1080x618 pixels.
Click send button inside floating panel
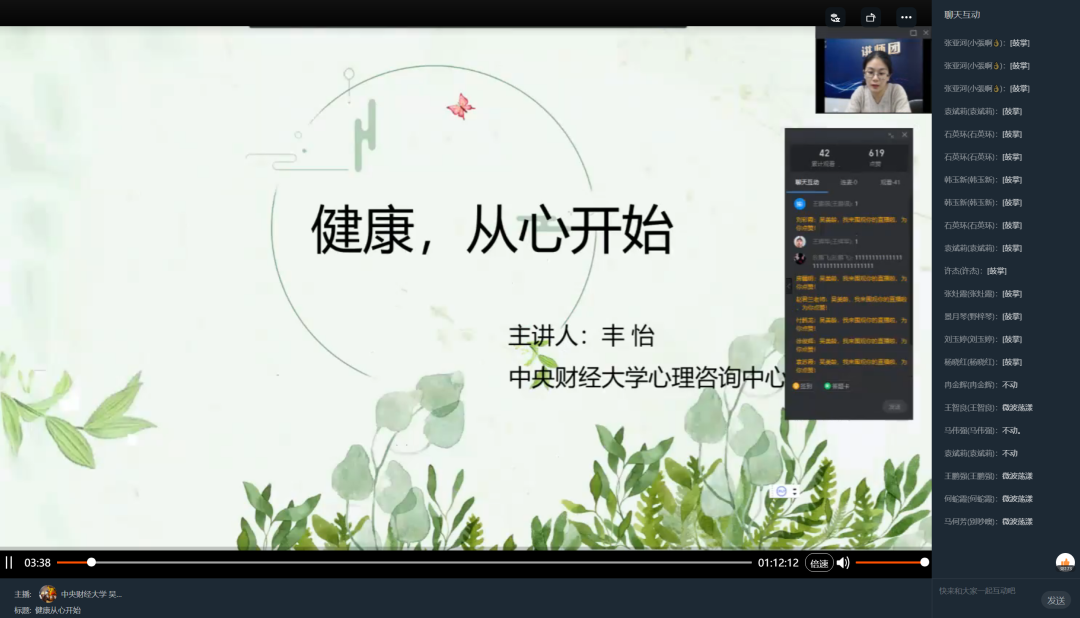(x=894, y=407)
